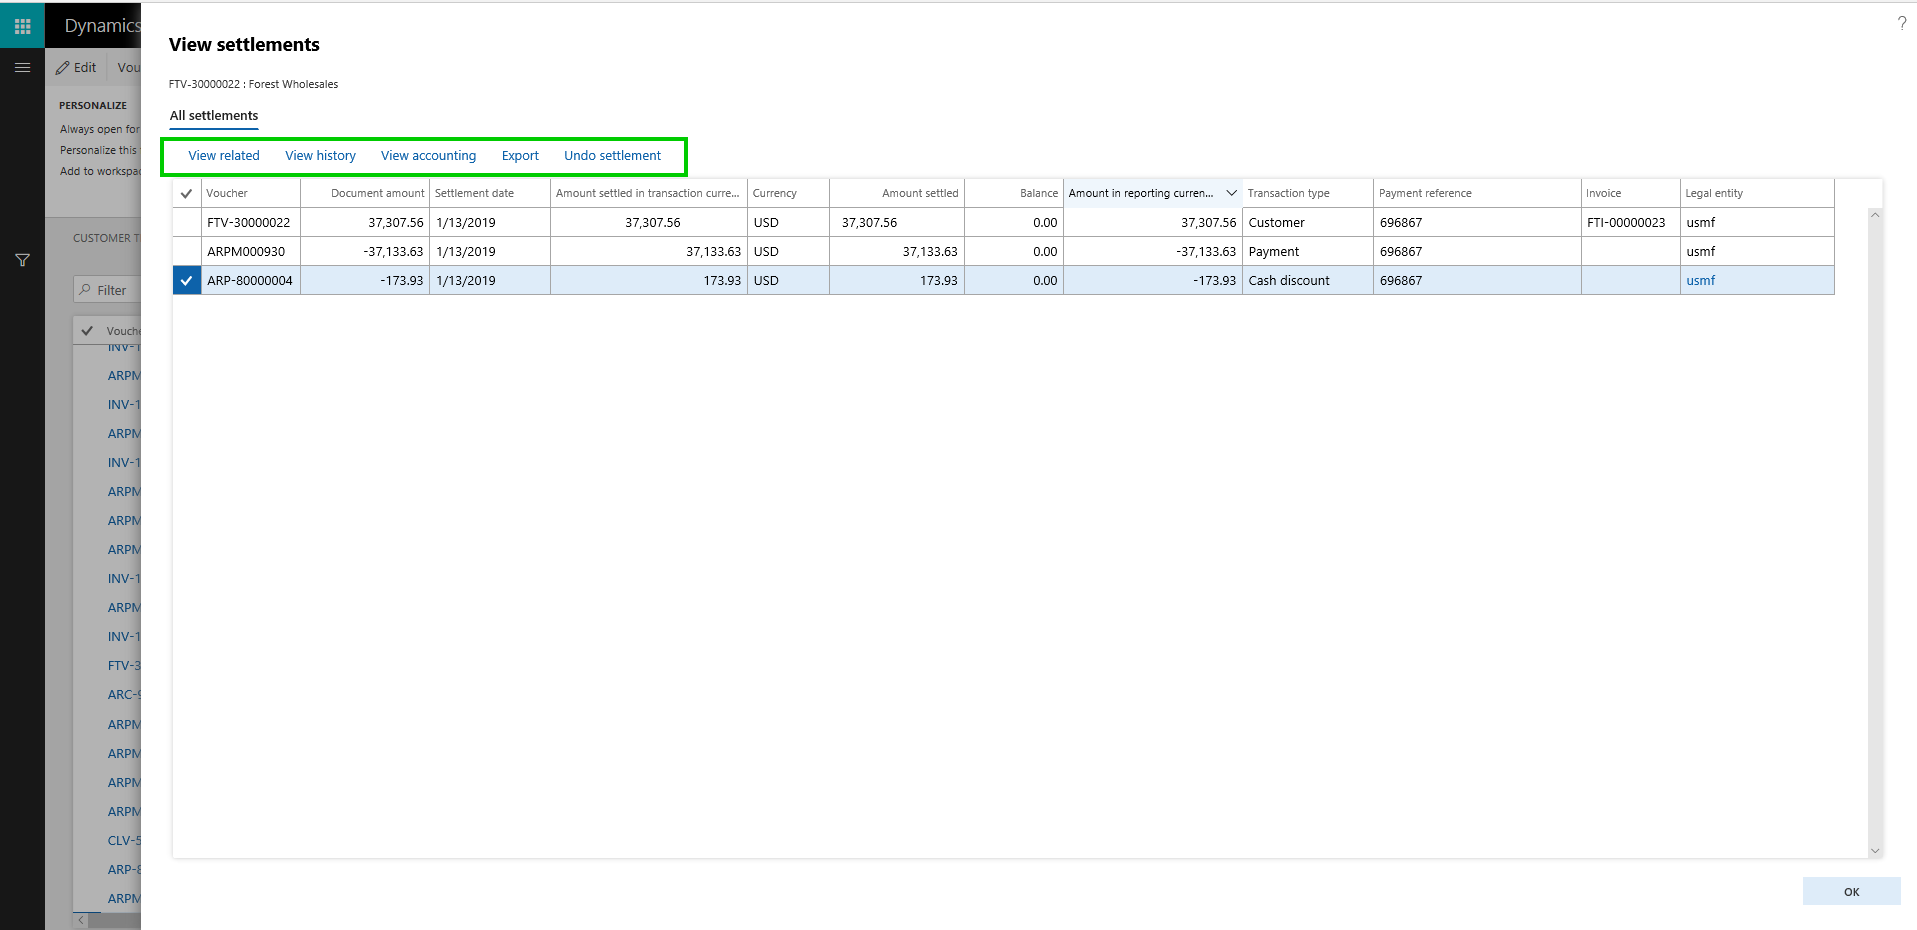1917x930 pixels.
Task: Click Undo settlement
Action: click(612, 155)
